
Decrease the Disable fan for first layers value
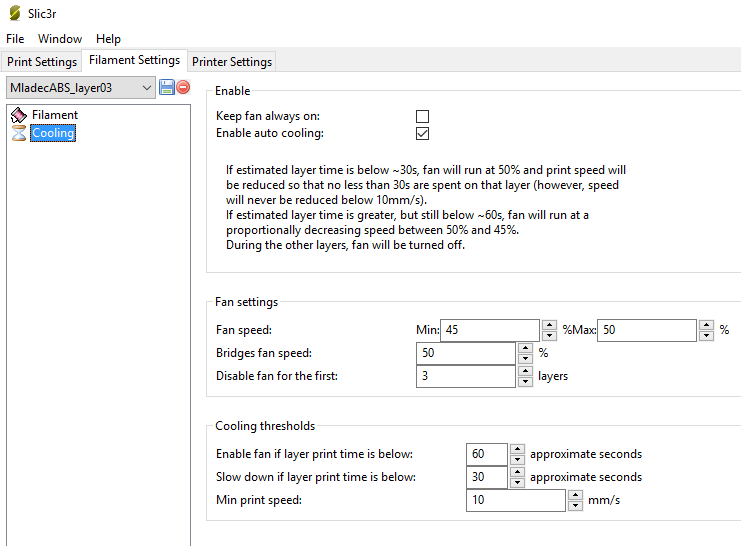tap(526, 381)
